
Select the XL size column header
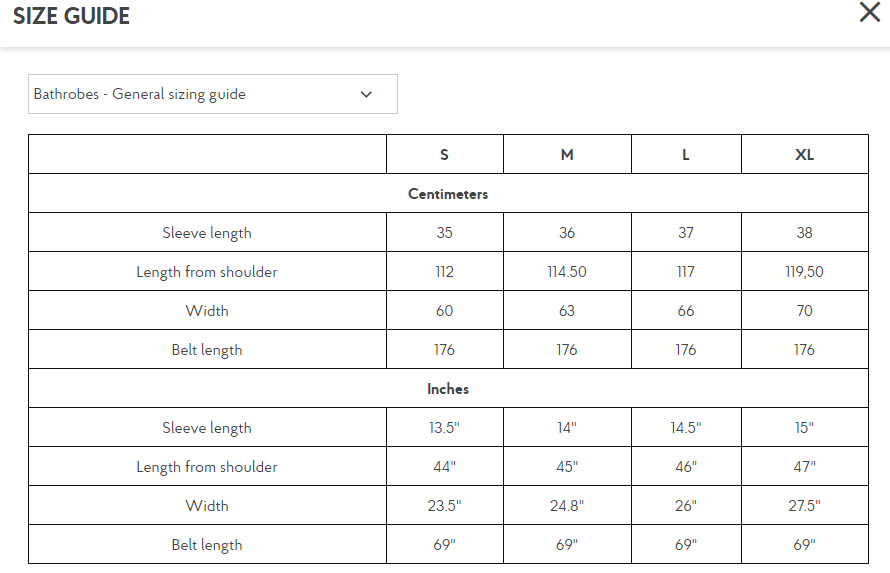(804, 154)
